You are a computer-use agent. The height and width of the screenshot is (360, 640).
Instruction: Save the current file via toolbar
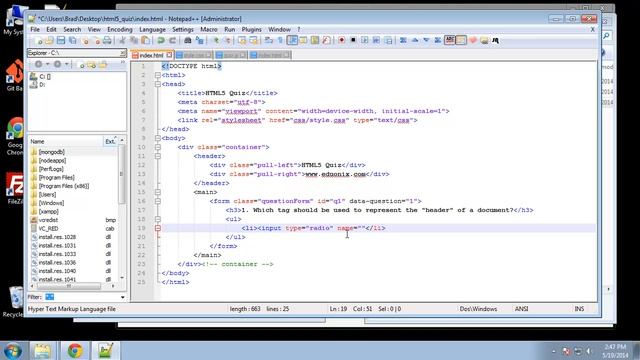[61, 40]
